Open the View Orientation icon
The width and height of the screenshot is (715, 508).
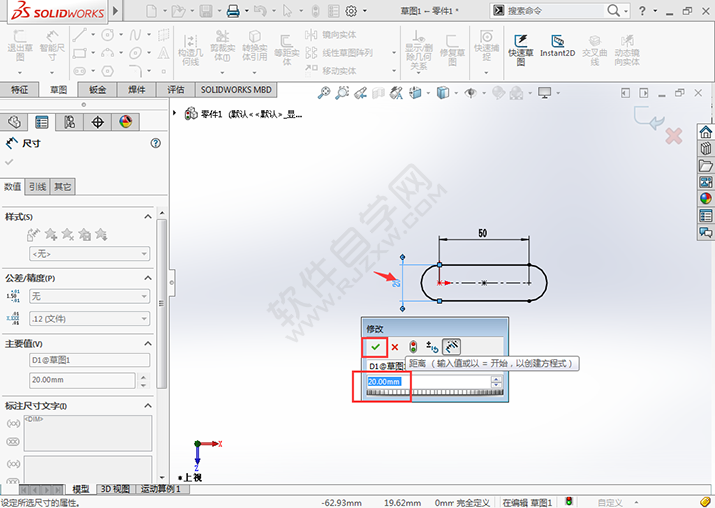point(415,93)
